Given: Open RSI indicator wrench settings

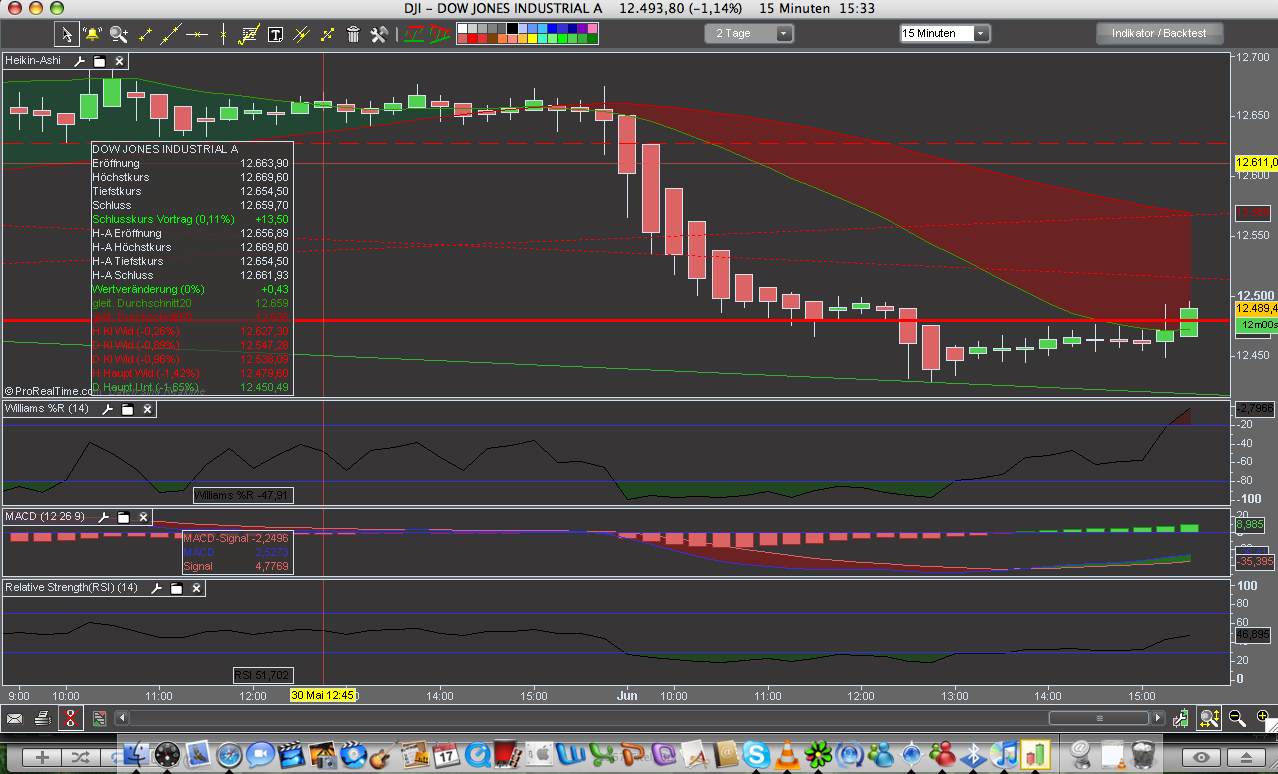Looking at the screenshot, I should [x=157, y=588].
